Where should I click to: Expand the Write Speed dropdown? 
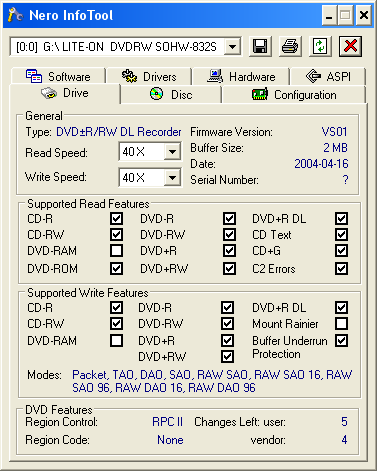(172, 177)
